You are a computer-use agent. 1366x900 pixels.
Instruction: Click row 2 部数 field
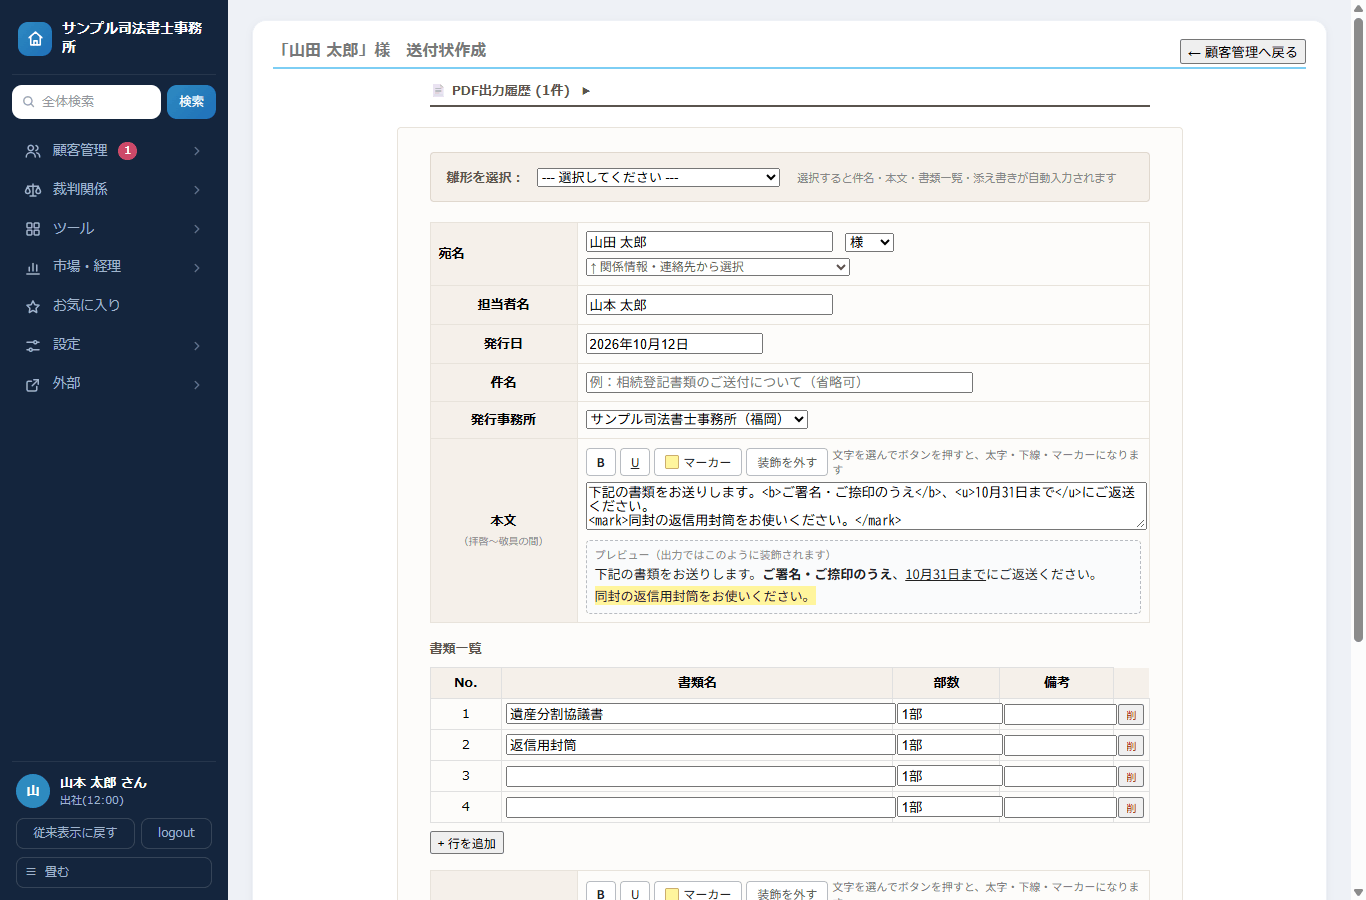click(x=950, y=745)
